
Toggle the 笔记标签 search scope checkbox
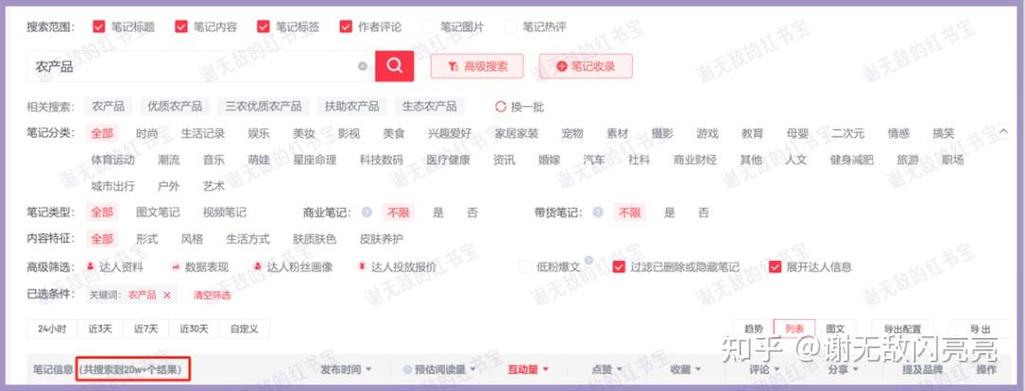click(x=263, y=27)
